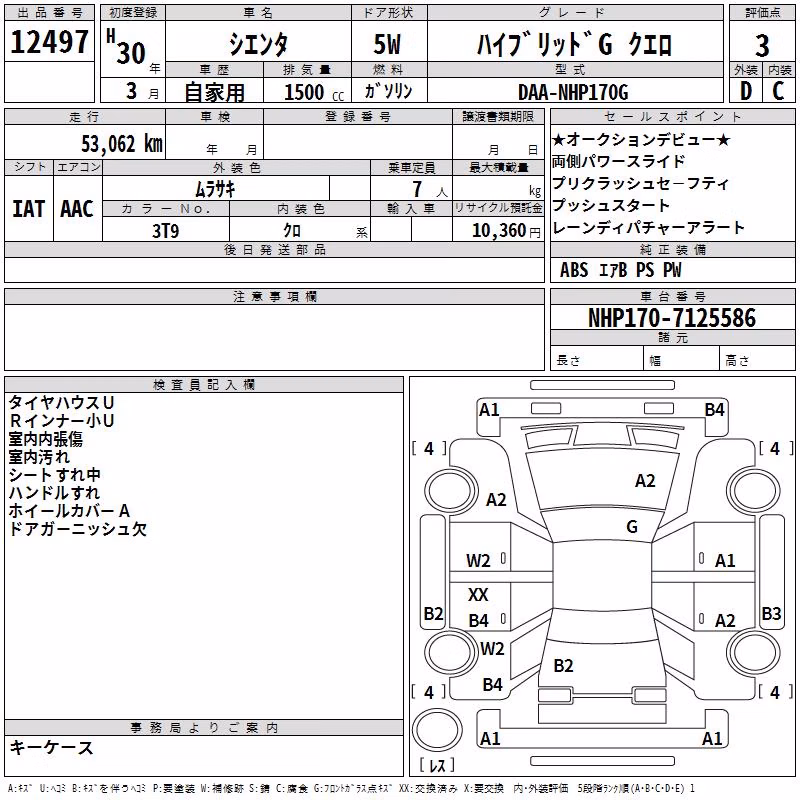The image size is (800, 800).
Task: Click the note シートすれ中
Action: click(55, 475)
